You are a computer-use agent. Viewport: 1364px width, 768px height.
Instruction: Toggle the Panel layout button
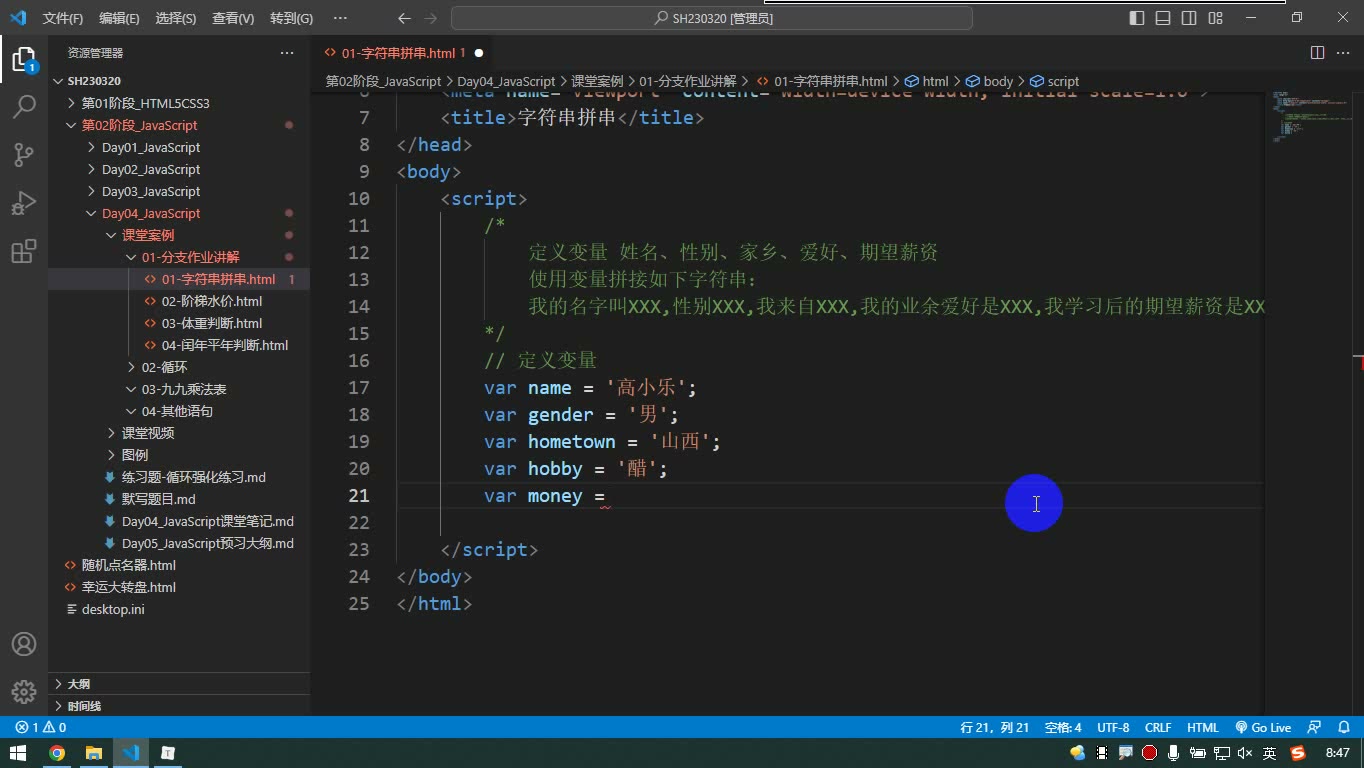pos(1163,18)
